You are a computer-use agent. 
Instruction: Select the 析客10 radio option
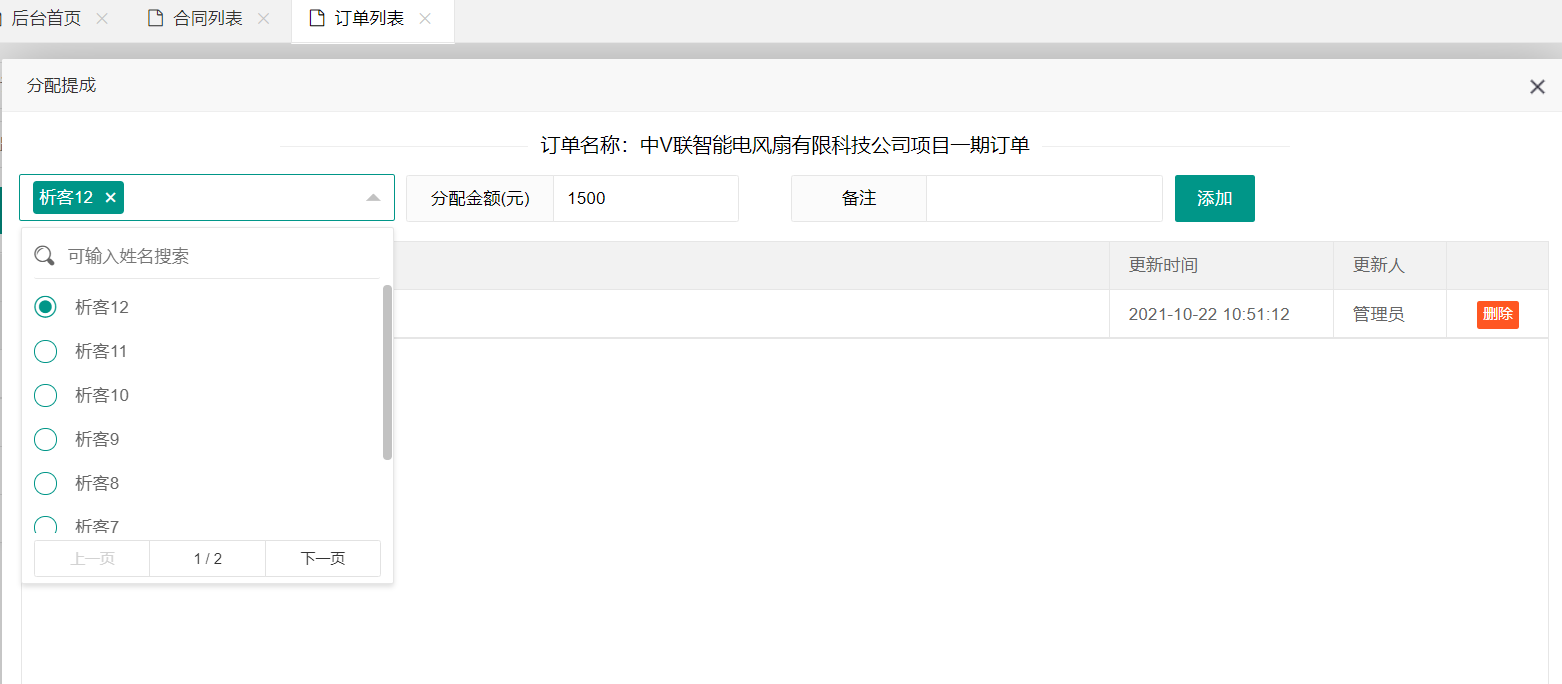46,395
